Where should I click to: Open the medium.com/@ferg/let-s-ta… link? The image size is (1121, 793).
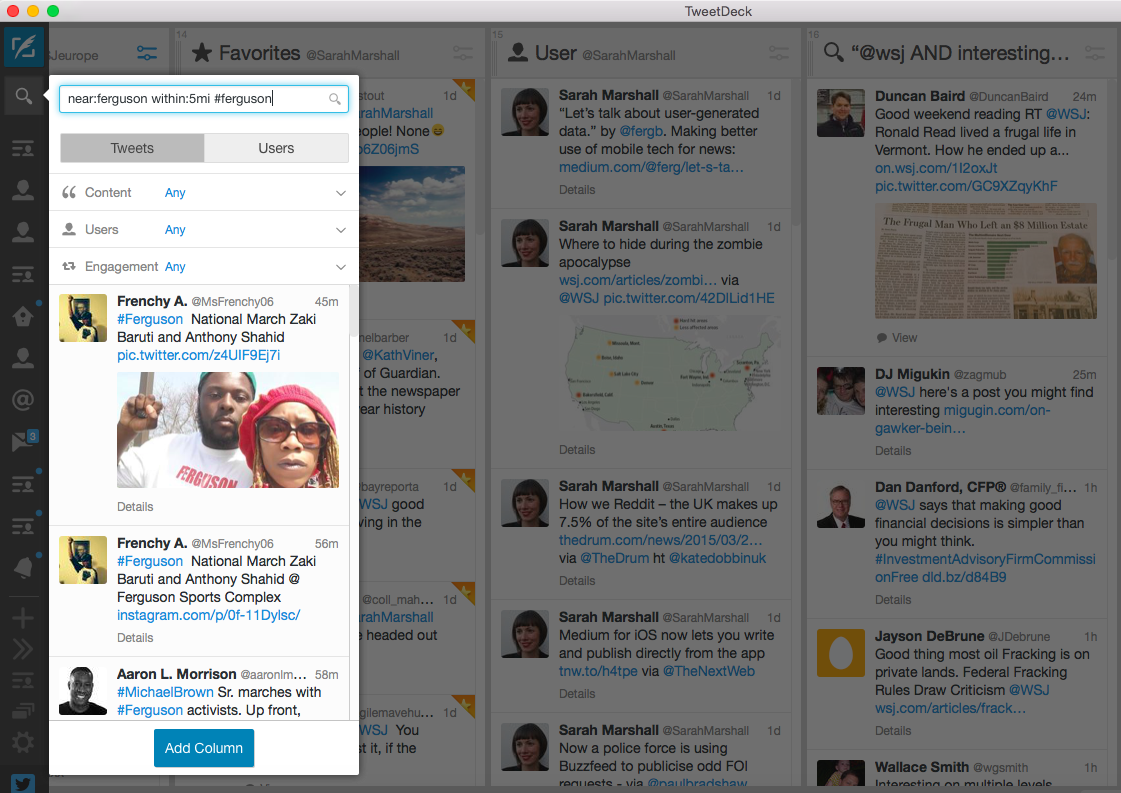[651, 167]
